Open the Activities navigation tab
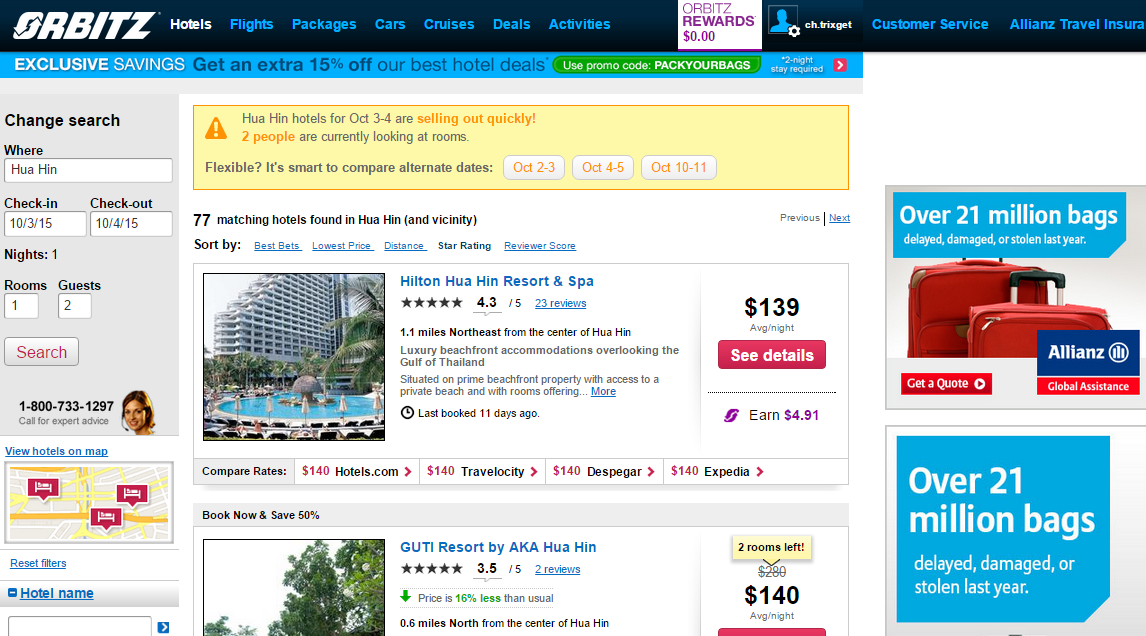 coord(579,24)
